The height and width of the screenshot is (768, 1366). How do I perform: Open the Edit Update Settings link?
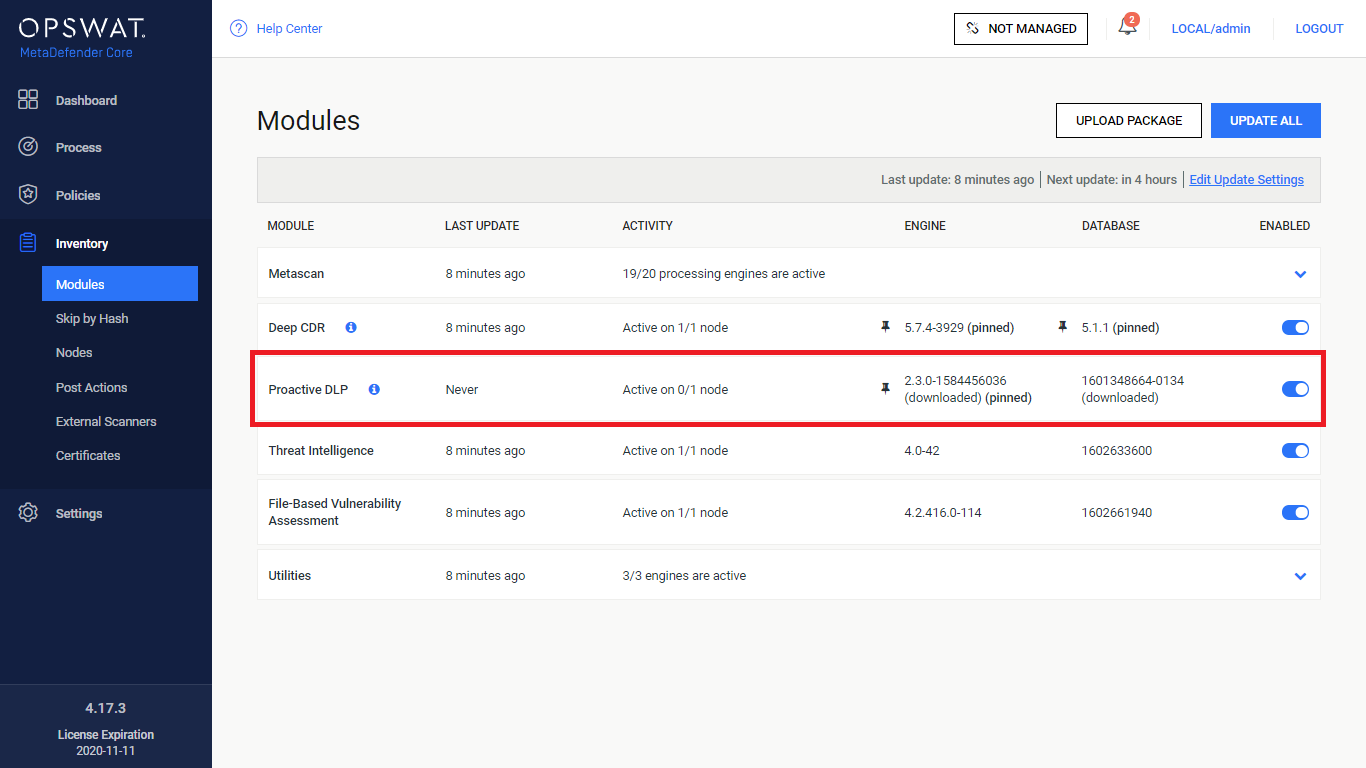pyautogui.click(x=1246, y=179)
